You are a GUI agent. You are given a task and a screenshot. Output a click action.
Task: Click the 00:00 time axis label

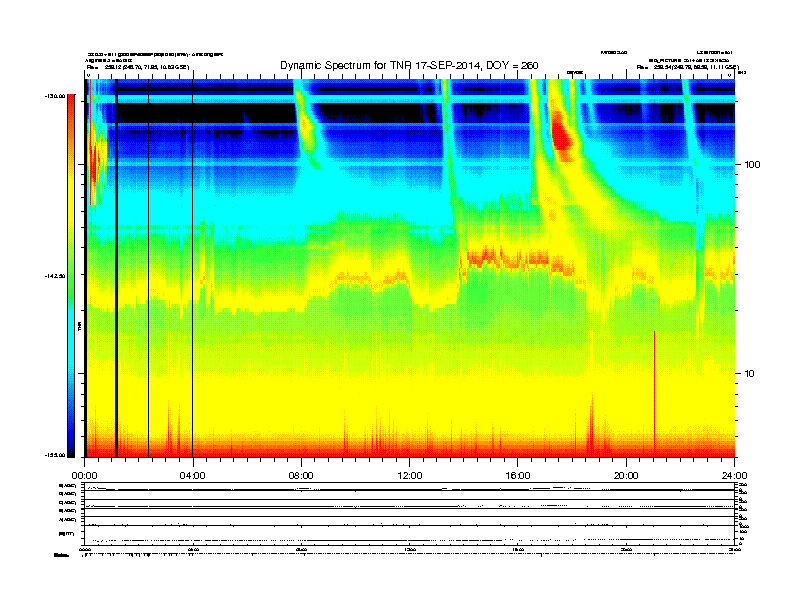point(84,476)
